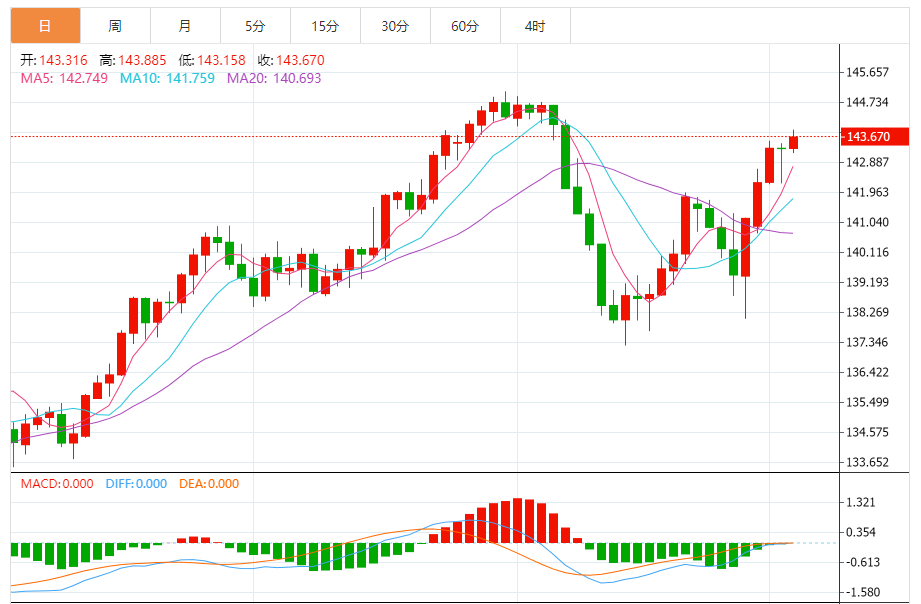Switch to the 周 (weekly) tab

115,26
